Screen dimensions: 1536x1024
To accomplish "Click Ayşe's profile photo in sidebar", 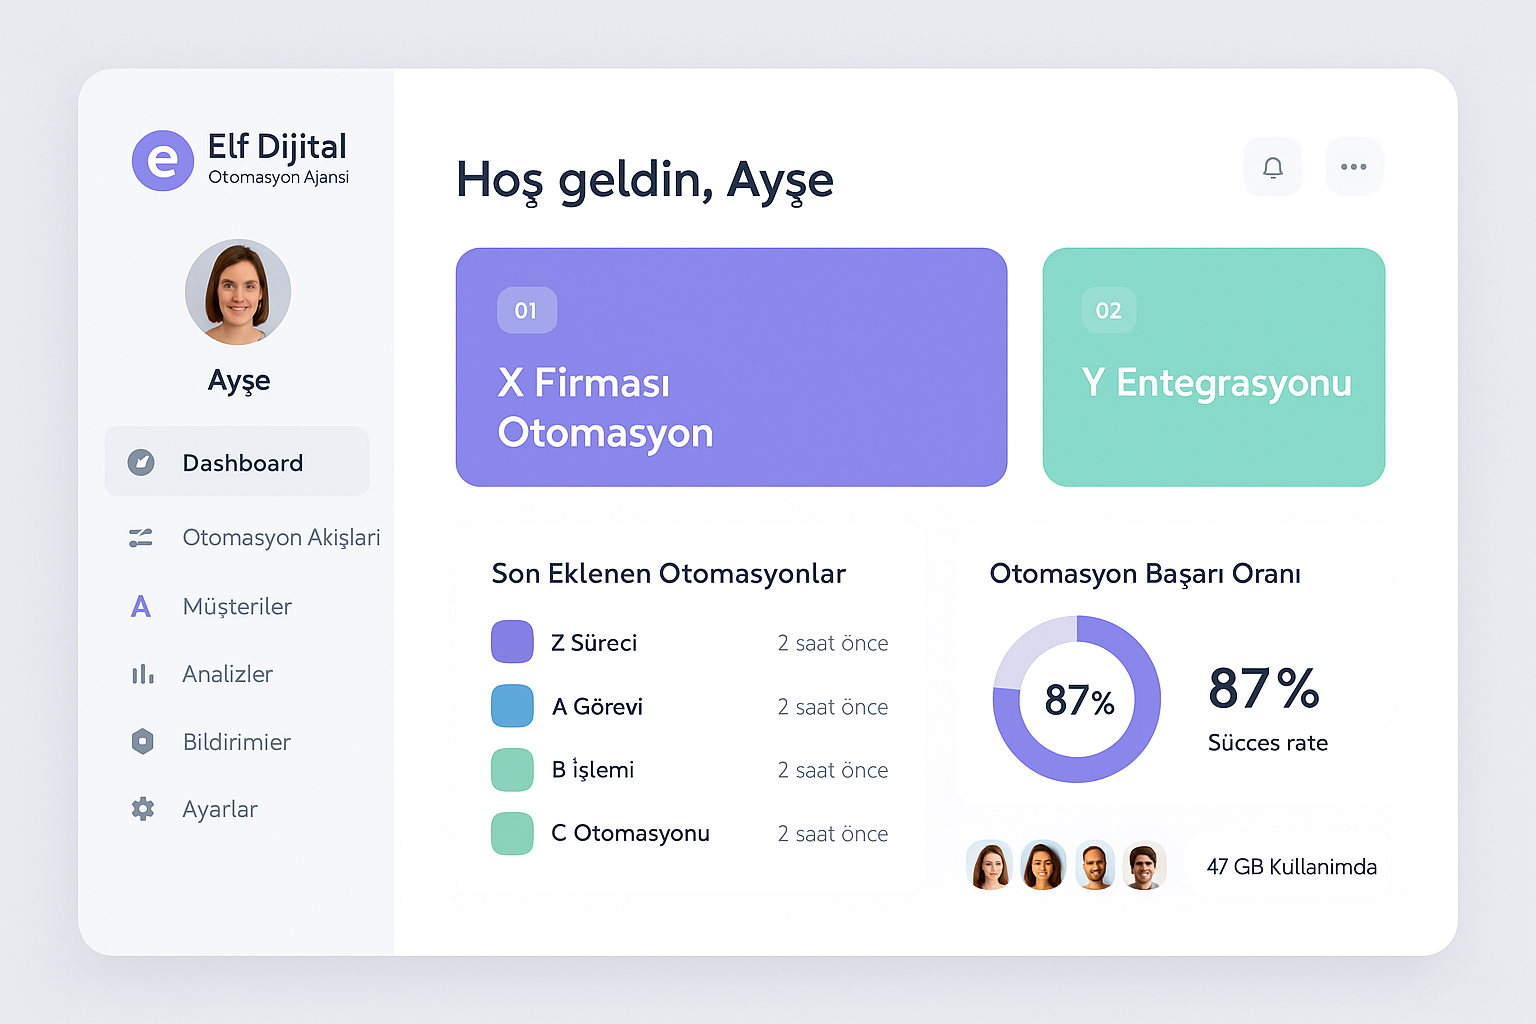I will click(x=238, y=292).
